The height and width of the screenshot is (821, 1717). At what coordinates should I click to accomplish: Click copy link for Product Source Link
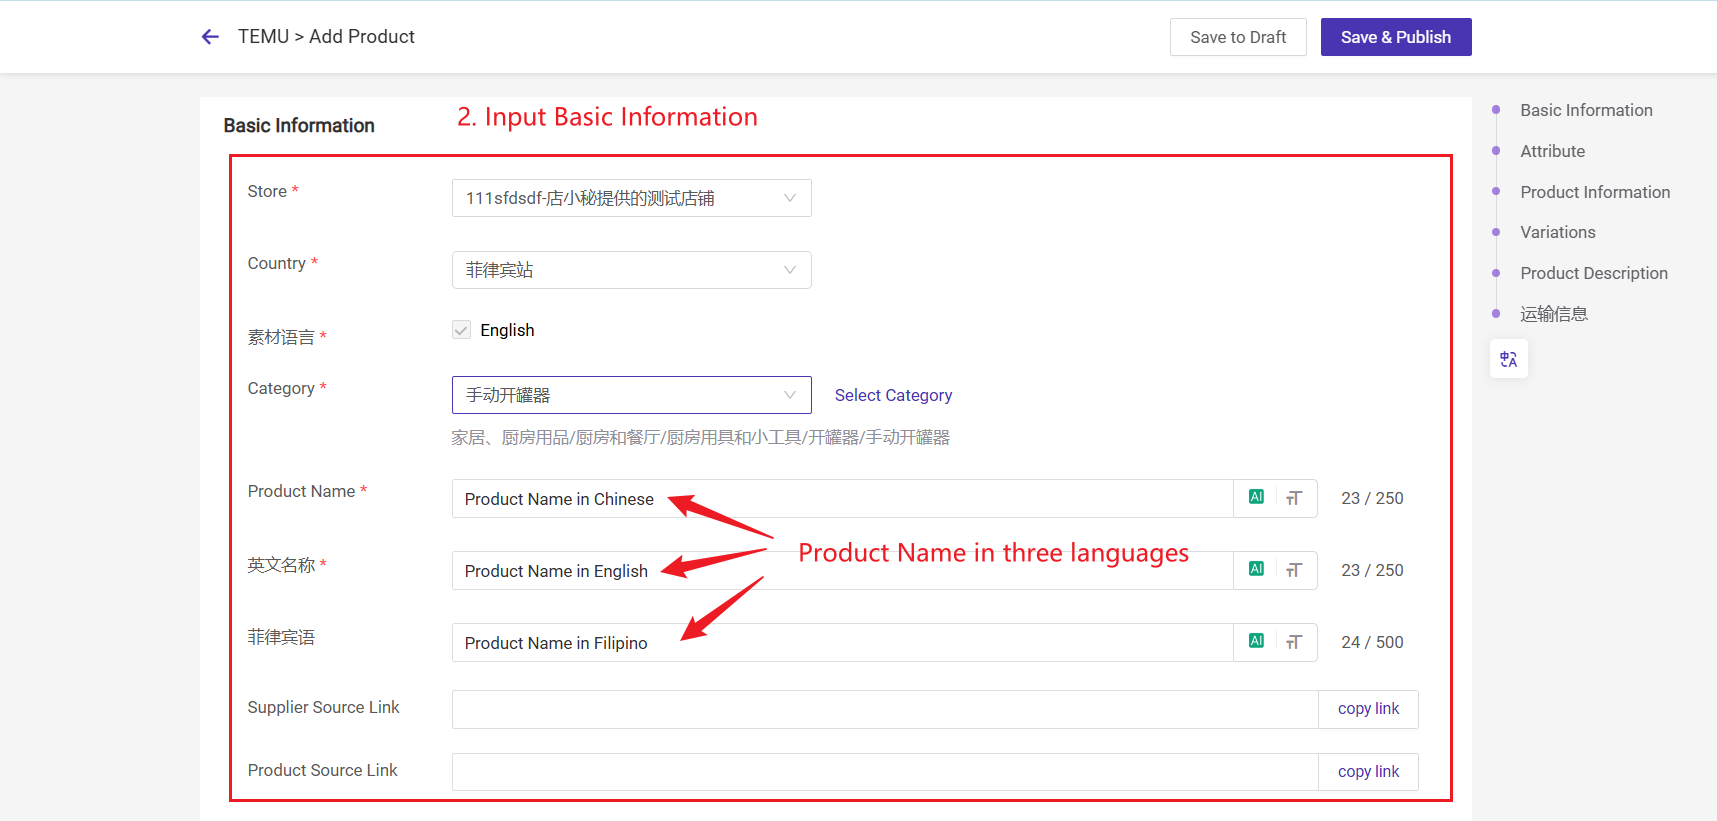(x=1368, y=772)
